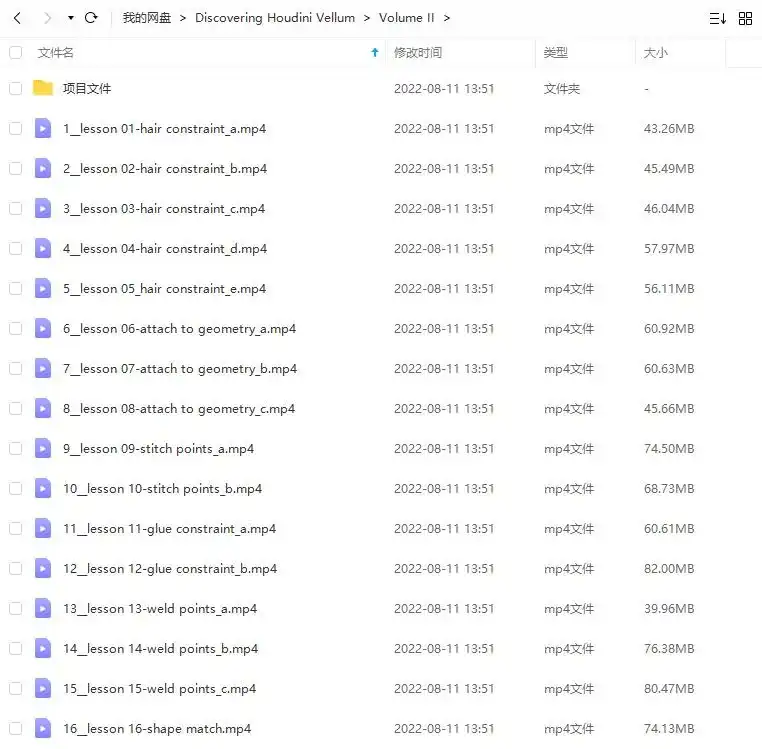Viewport: 762px width, 749px height.
Task: Check the lesson 04-hair constraint_d checkbox
Action: (16, 249)
